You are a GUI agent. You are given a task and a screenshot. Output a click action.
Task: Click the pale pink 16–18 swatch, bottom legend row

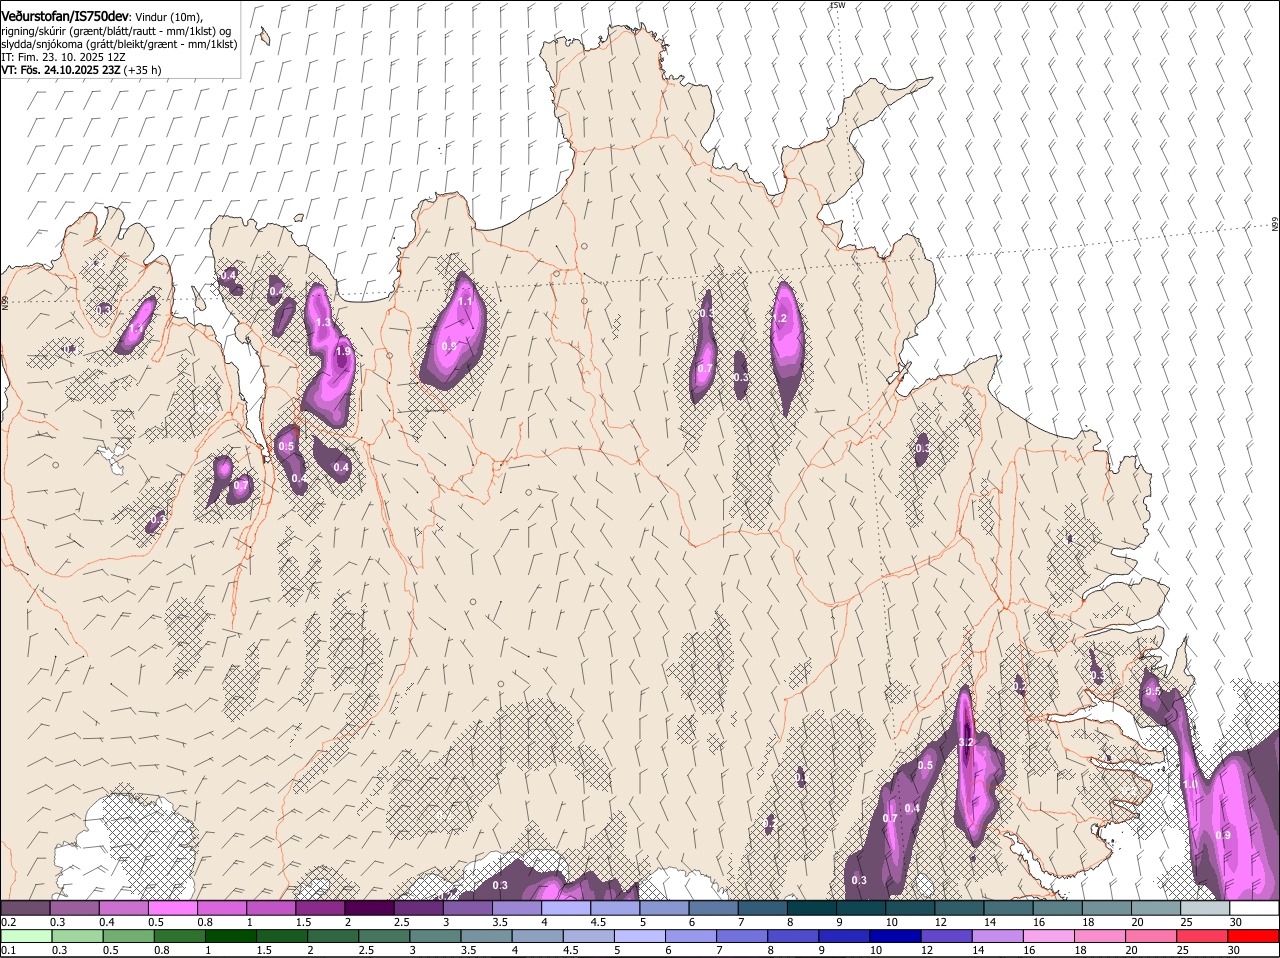pyautogui.click(x=1048, y=937)
